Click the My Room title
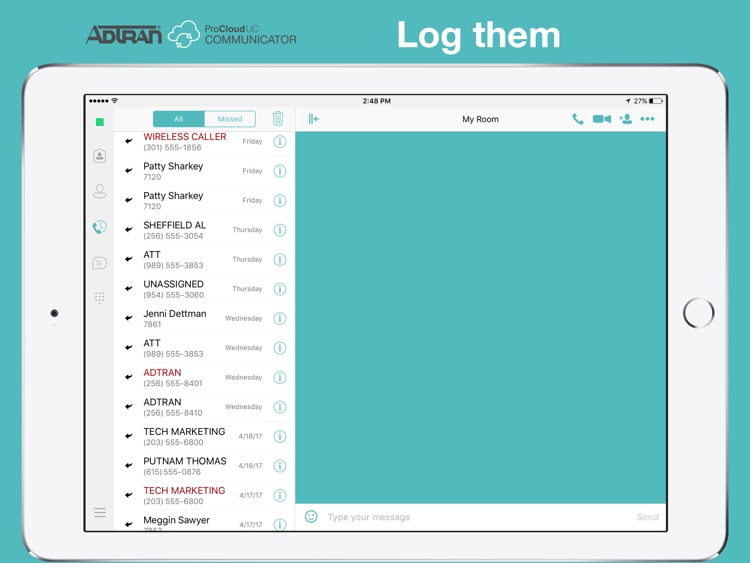 [480, 119]
